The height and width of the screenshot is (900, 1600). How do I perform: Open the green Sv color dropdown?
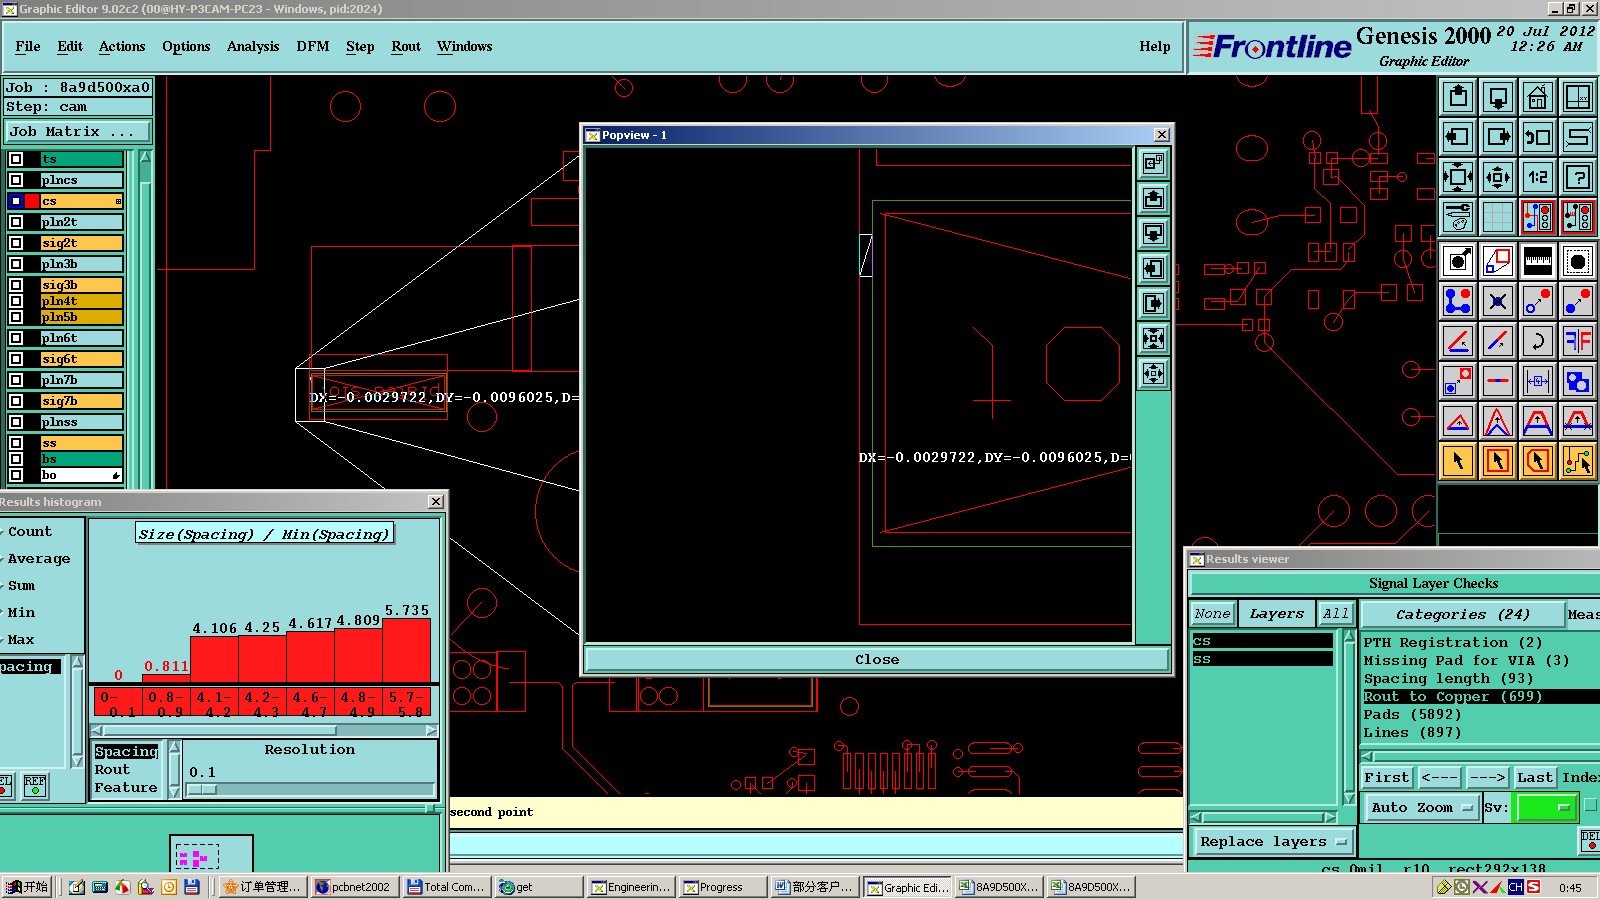tap(1546, 807)
